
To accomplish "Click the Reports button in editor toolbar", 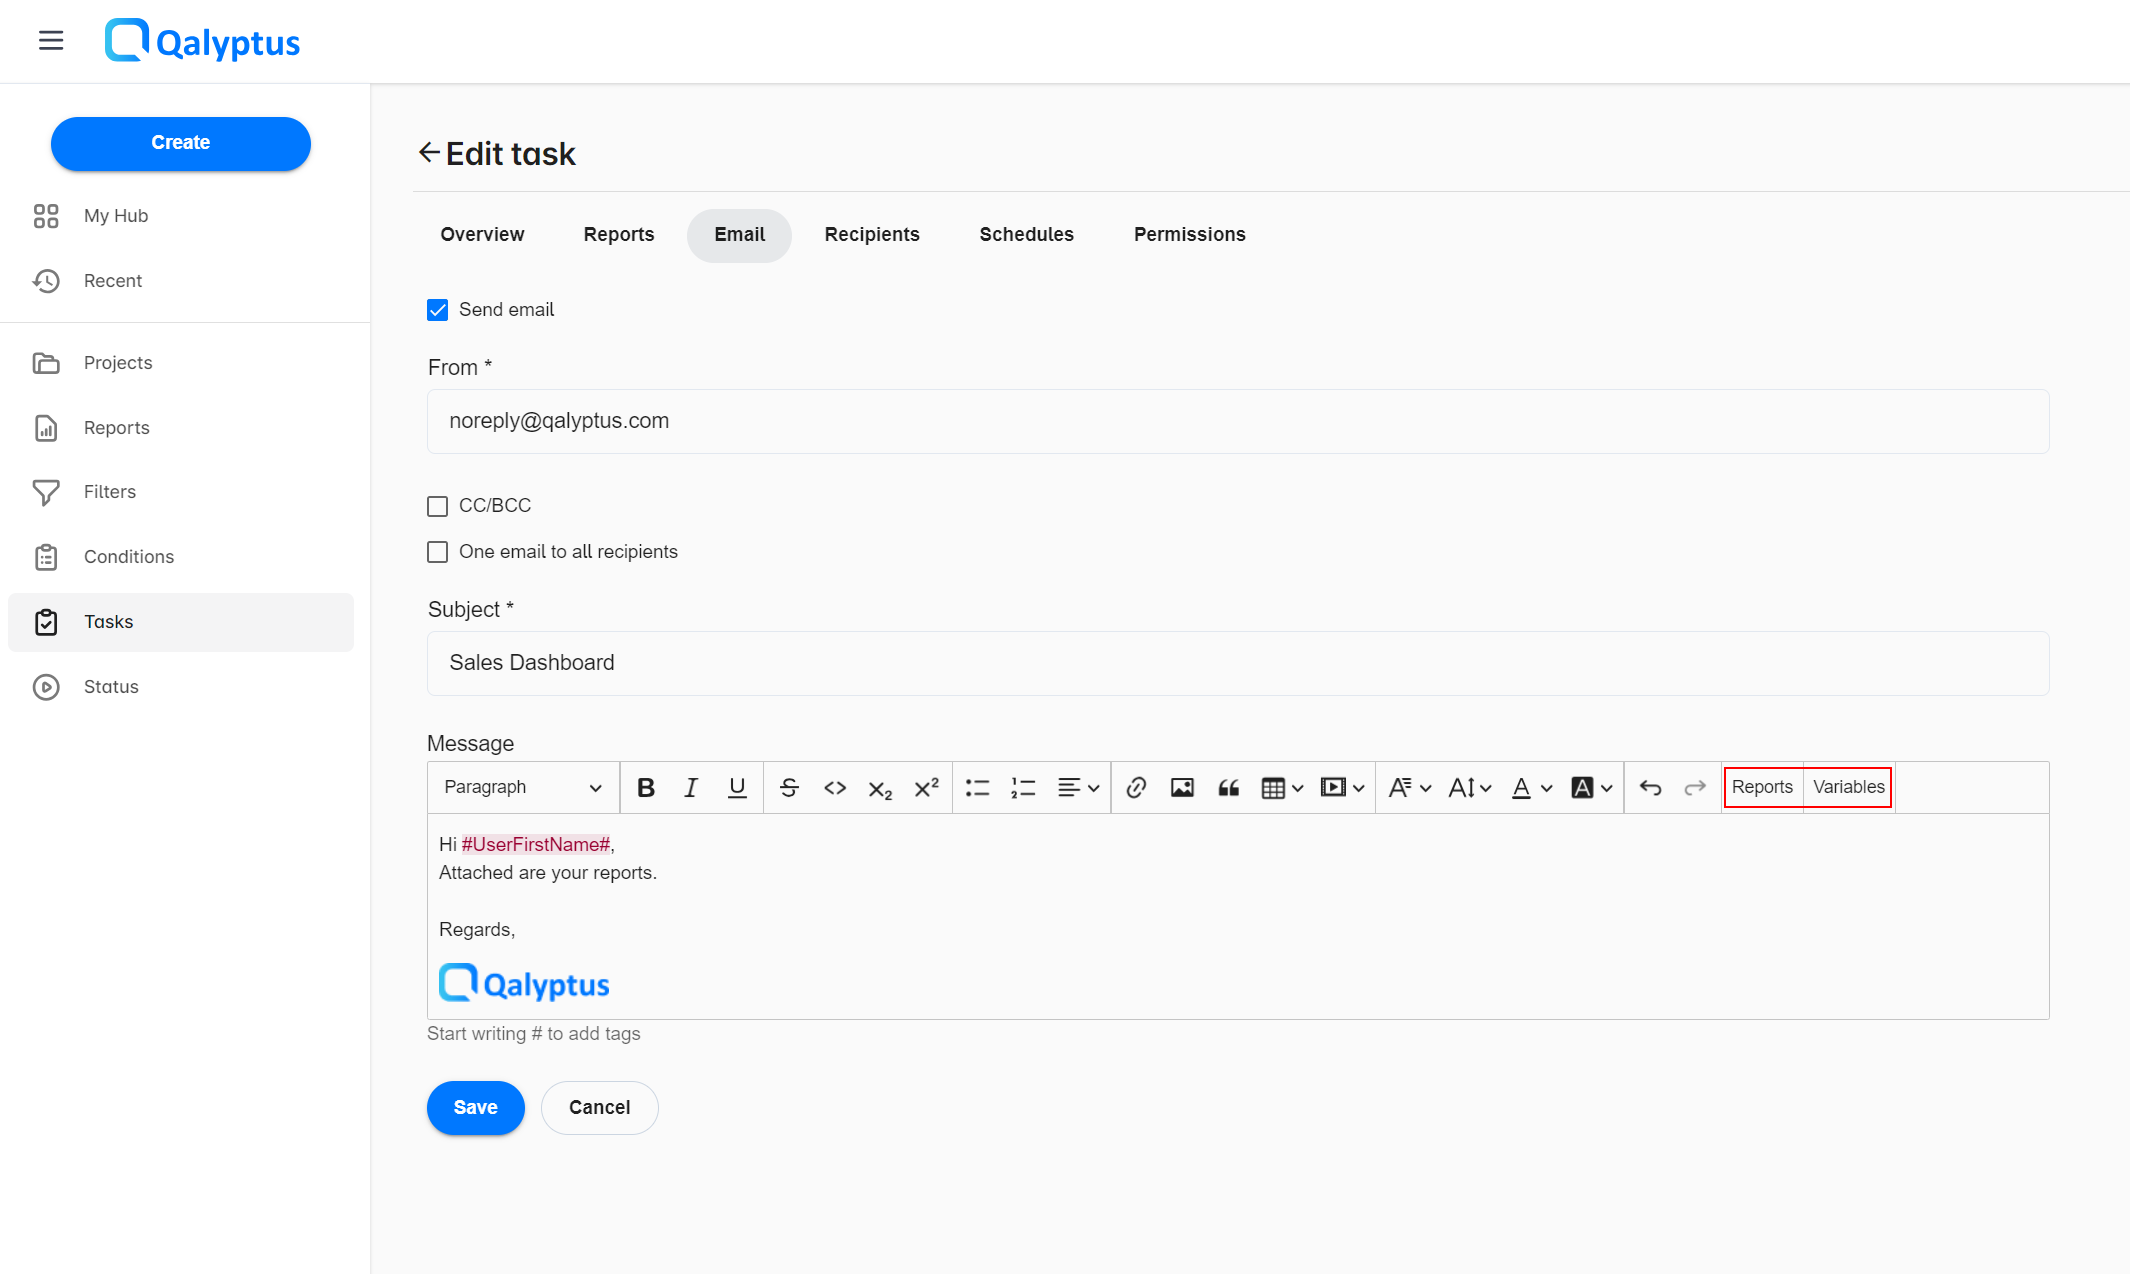I will click(x=1762, y=788).
